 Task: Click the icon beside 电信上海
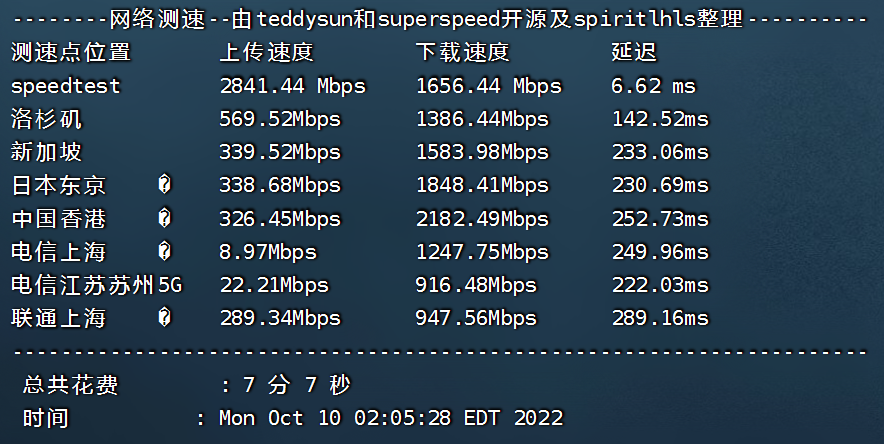[165, 251]
